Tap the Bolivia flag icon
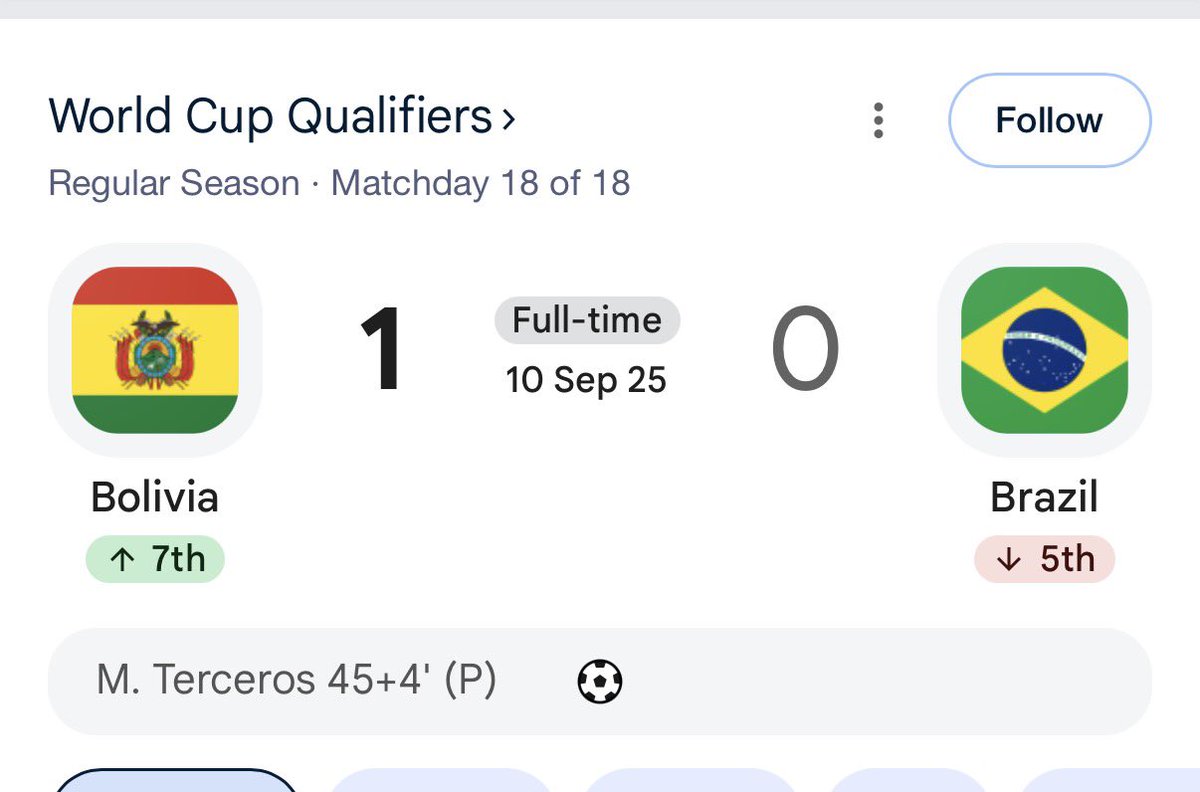 (155, 350)
